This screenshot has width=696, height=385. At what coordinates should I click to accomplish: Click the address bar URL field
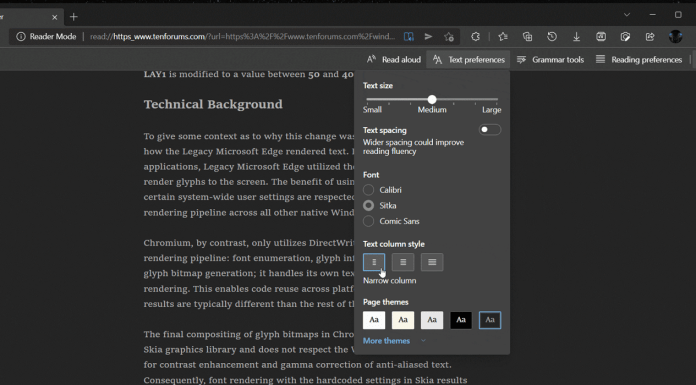pyautogui.click(x=242, y=36)
